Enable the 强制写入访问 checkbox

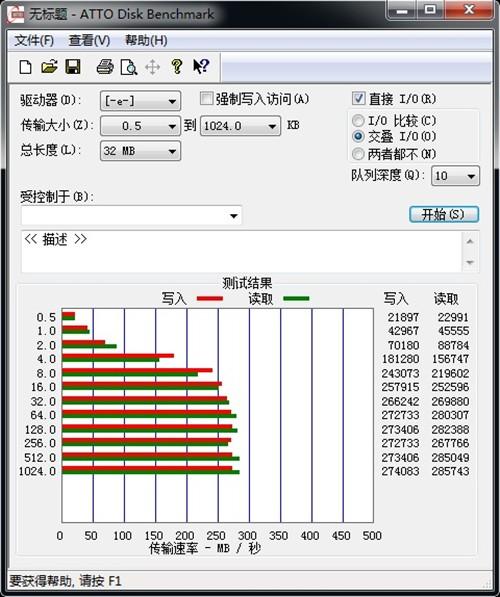click(206, 99)
